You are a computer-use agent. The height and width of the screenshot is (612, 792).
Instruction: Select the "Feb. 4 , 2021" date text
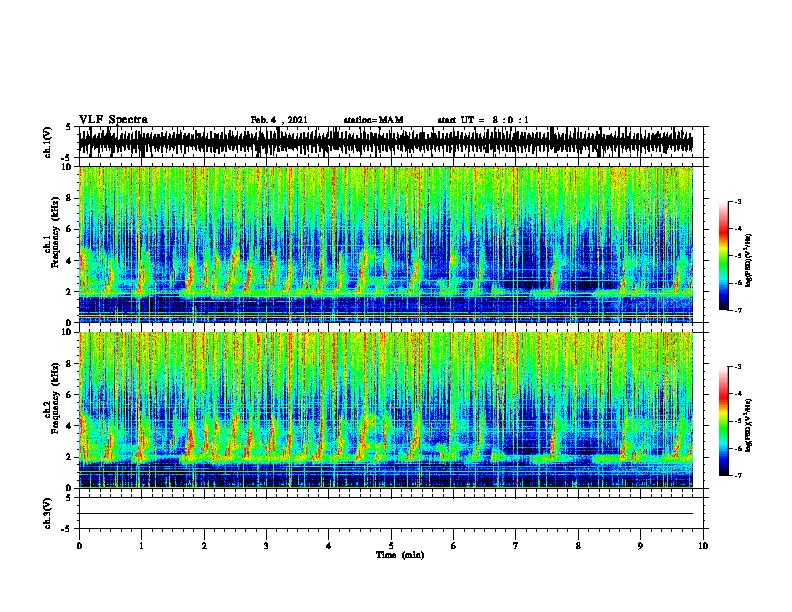click(279, 120)
